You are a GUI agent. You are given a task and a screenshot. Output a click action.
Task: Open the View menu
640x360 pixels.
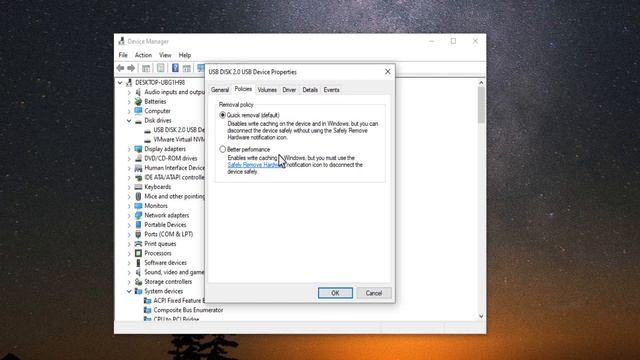(165, 55)
